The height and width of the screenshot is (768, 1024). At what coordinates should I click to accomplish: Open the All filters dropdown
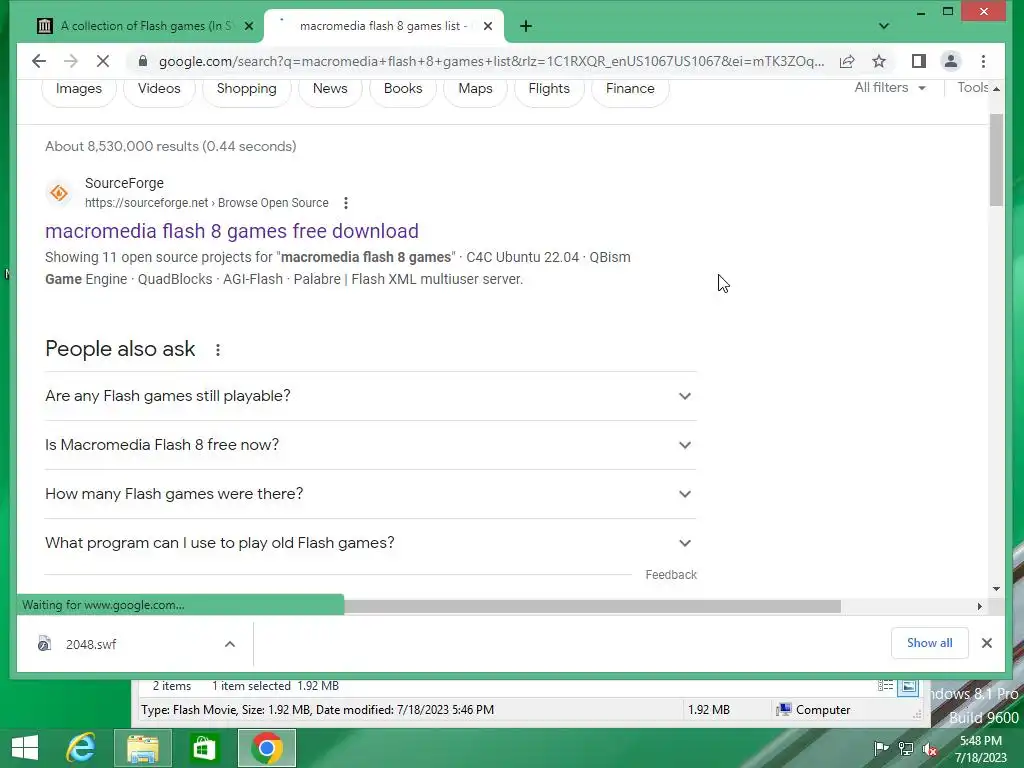[890, 88]
